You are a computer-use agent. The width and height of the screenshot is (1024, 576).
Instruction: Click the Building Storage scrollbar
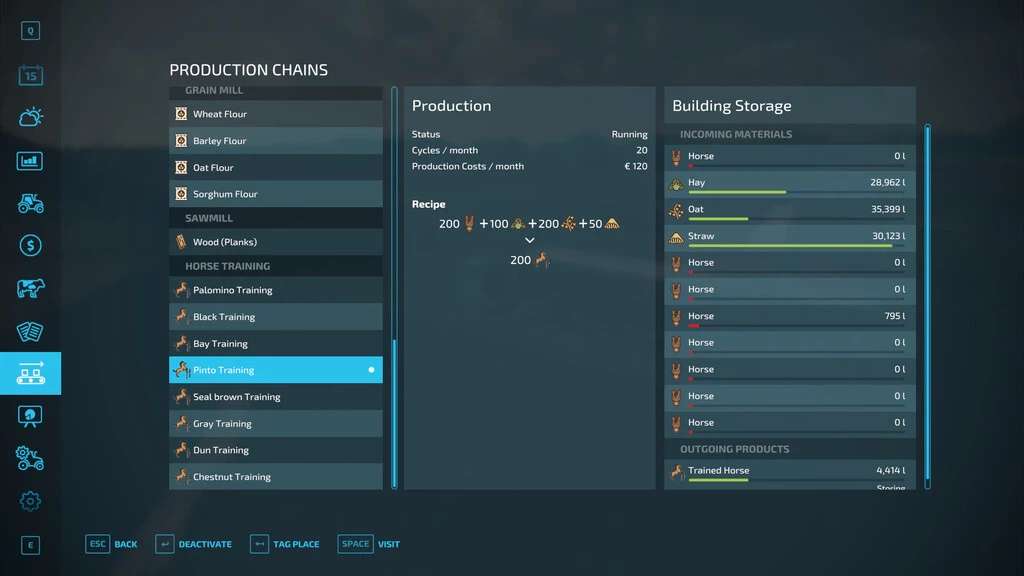[x=927, y=300]
